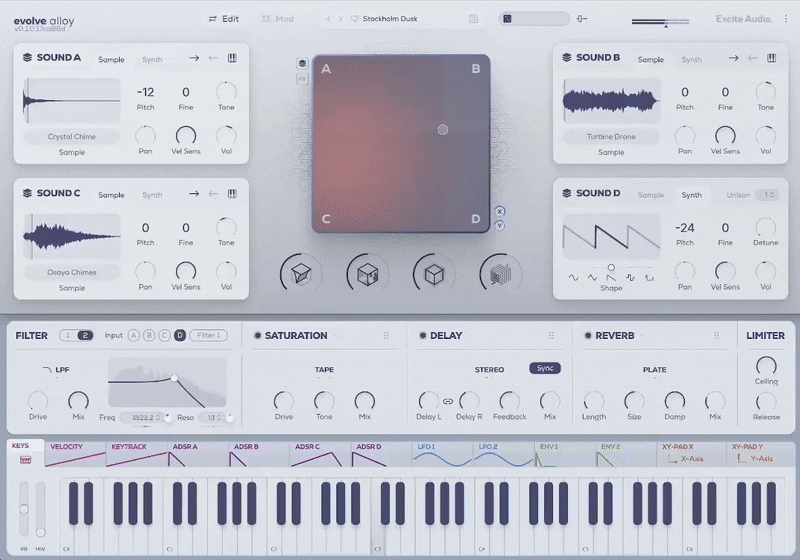Click the Delay Sync button
The height and width of the screenshot is (560, 800).
pos(545,369)
